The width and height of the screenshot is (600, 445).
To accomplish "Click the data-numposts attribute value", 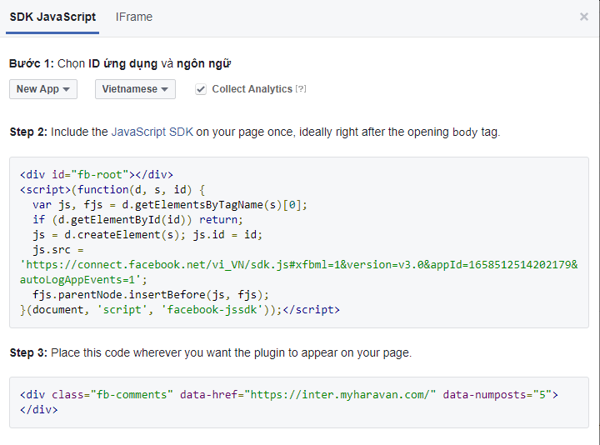I will point(543,396).
